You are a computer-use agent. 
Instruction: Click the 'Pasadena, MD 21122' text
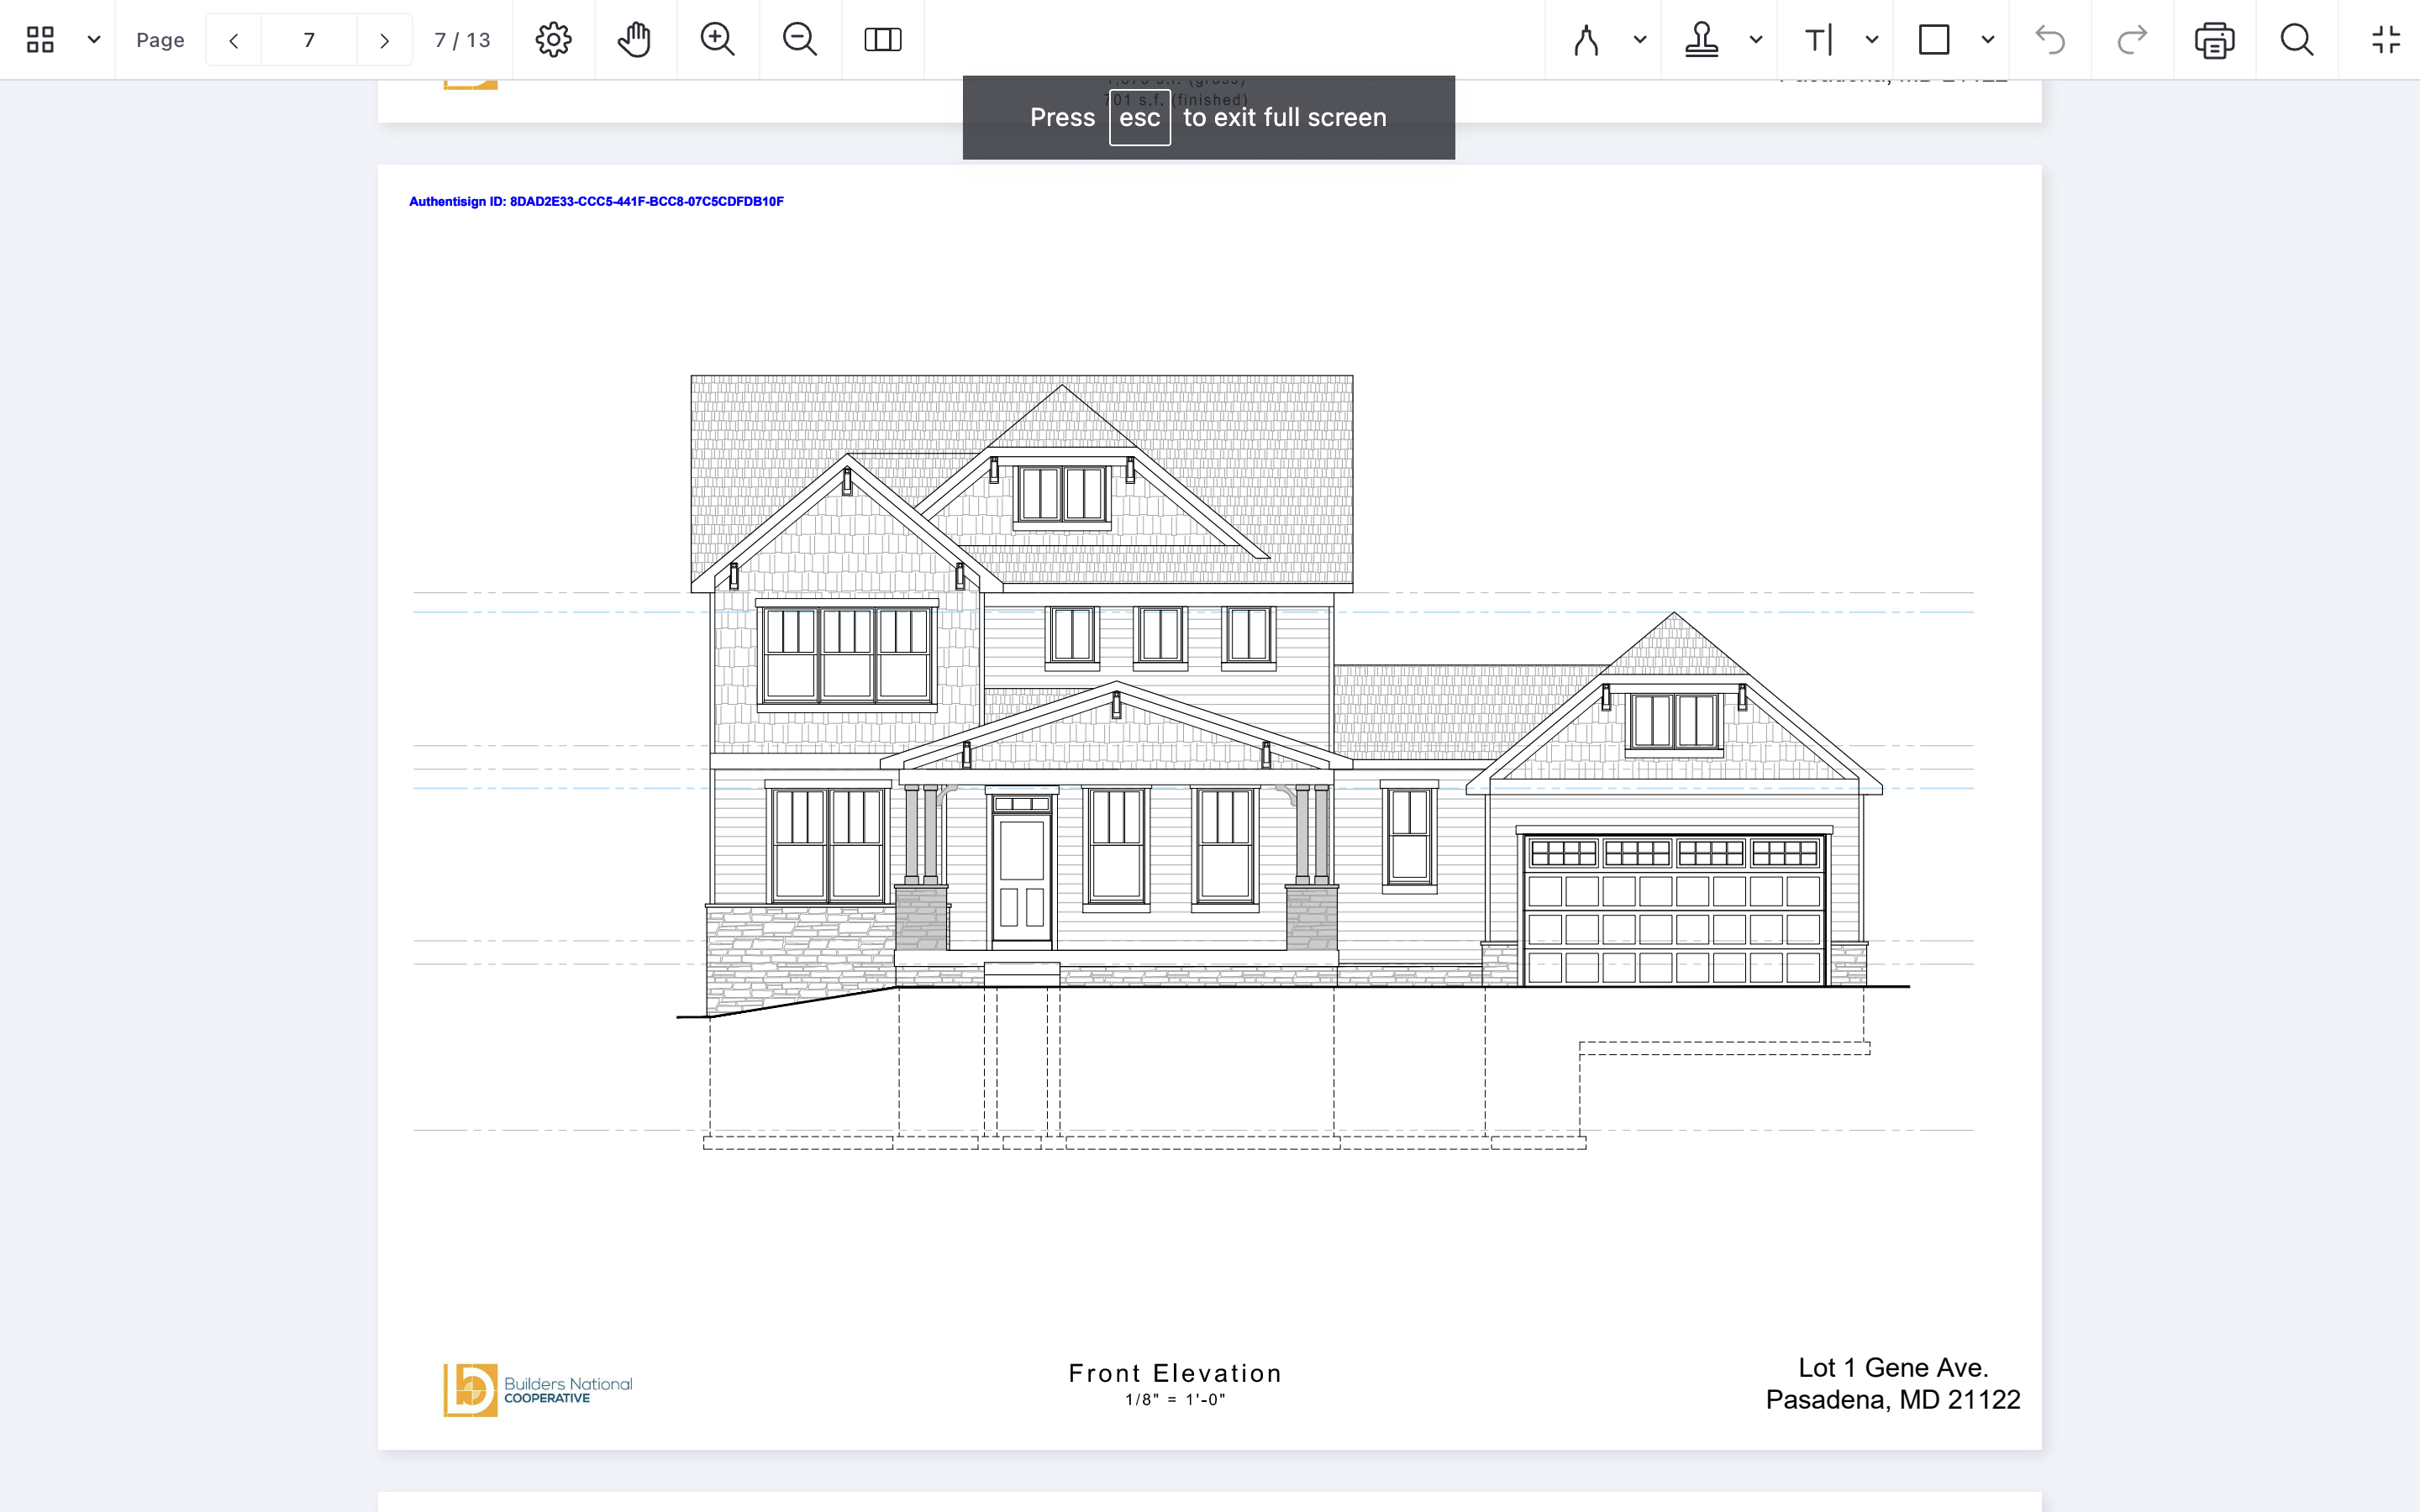click(x=1893, y=1400)
